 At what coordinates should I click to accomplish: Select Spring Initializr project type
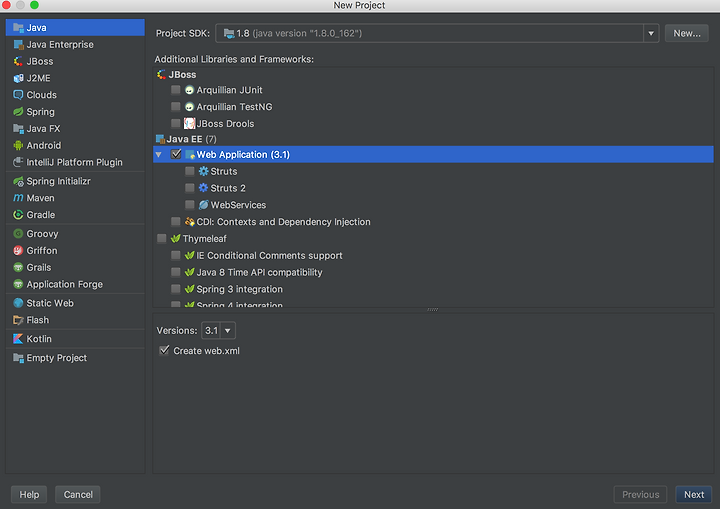75,181
